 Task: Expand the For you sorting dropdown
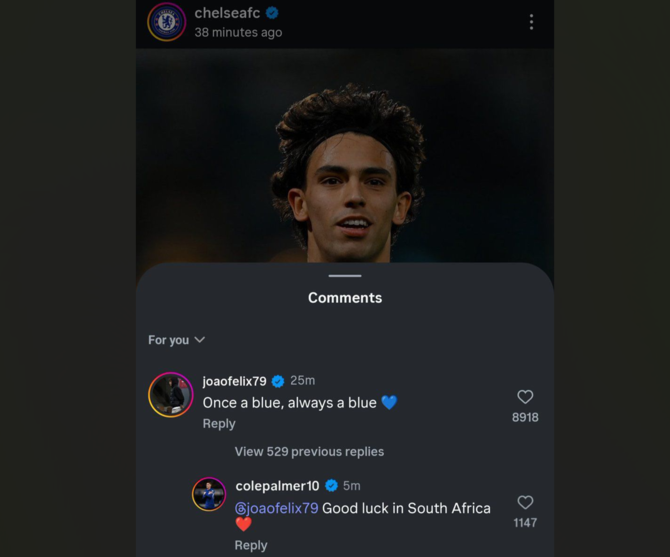[x=177, y=340]
